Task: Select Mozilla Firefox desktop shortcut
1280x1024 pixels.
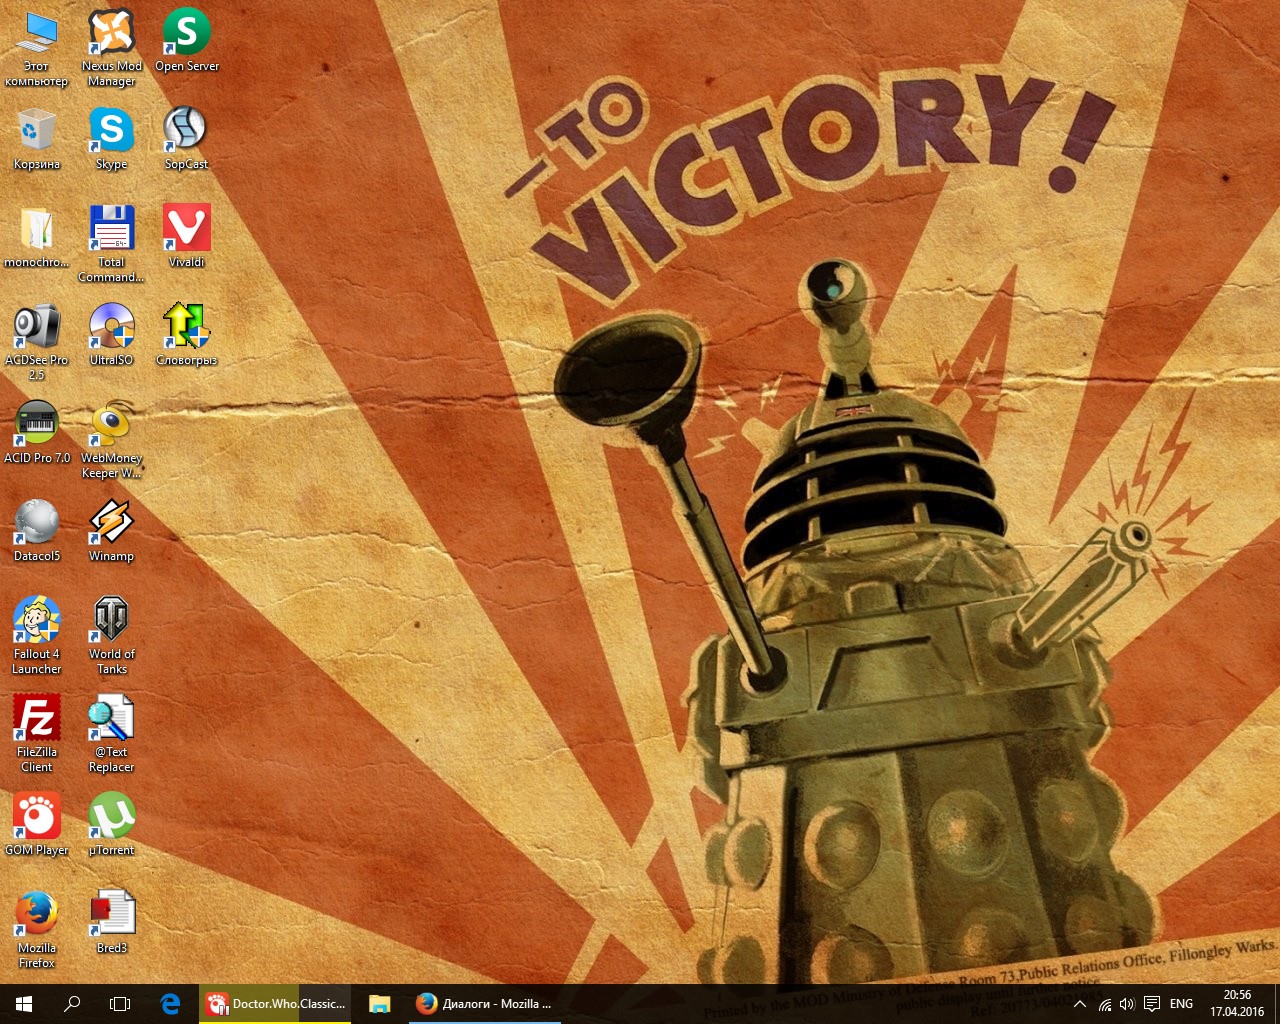Action: point(37,930)
